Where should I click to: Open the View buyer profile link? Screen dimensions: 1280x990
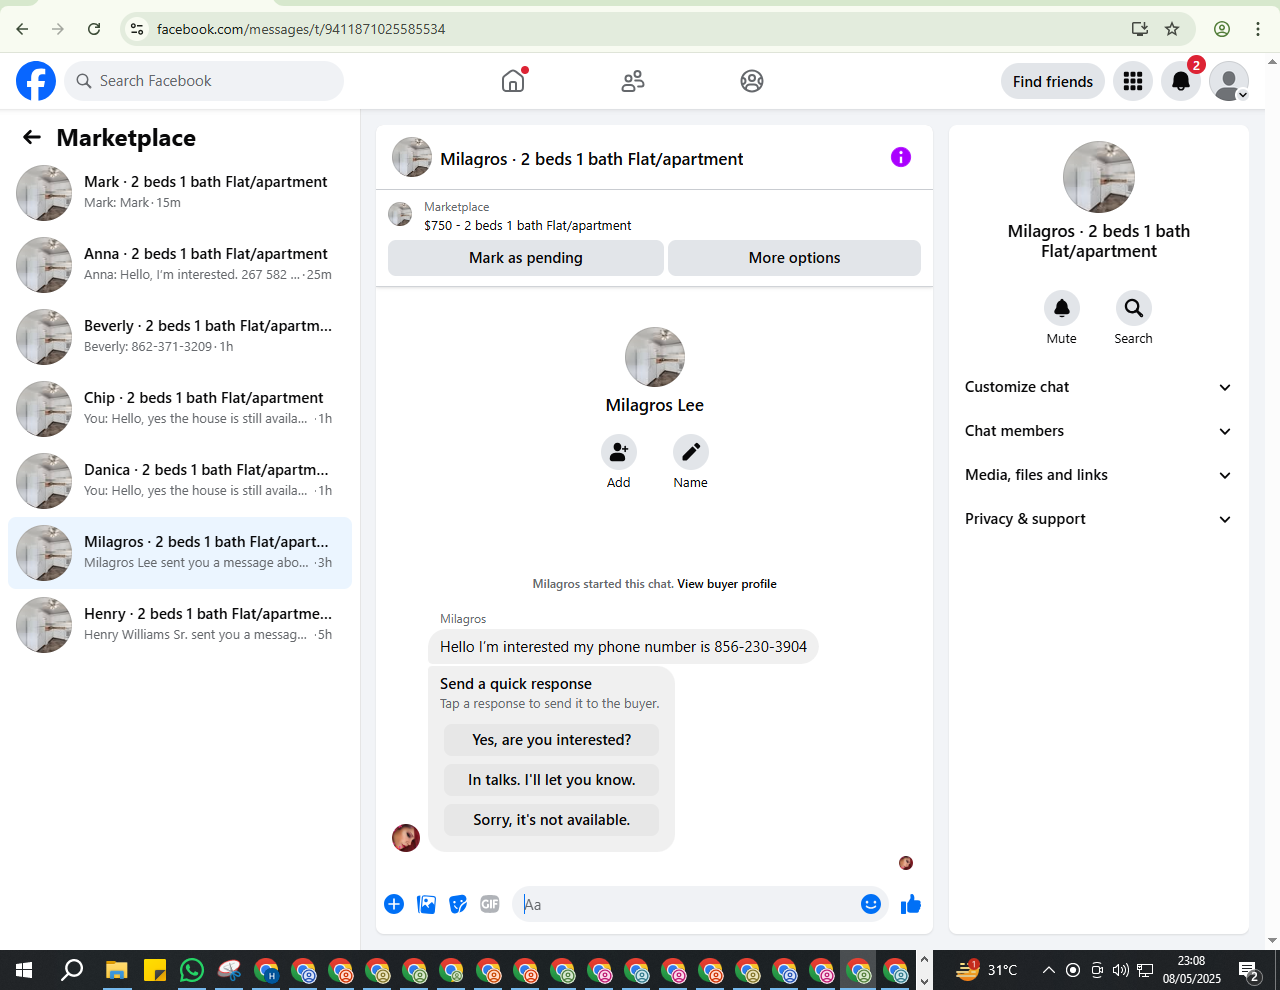point(727,584)
